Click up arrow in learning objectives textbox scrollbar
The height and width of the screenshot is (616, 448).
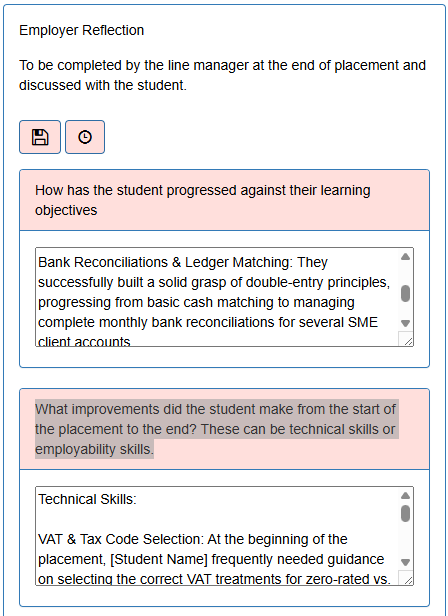click(x=406, y=257)
